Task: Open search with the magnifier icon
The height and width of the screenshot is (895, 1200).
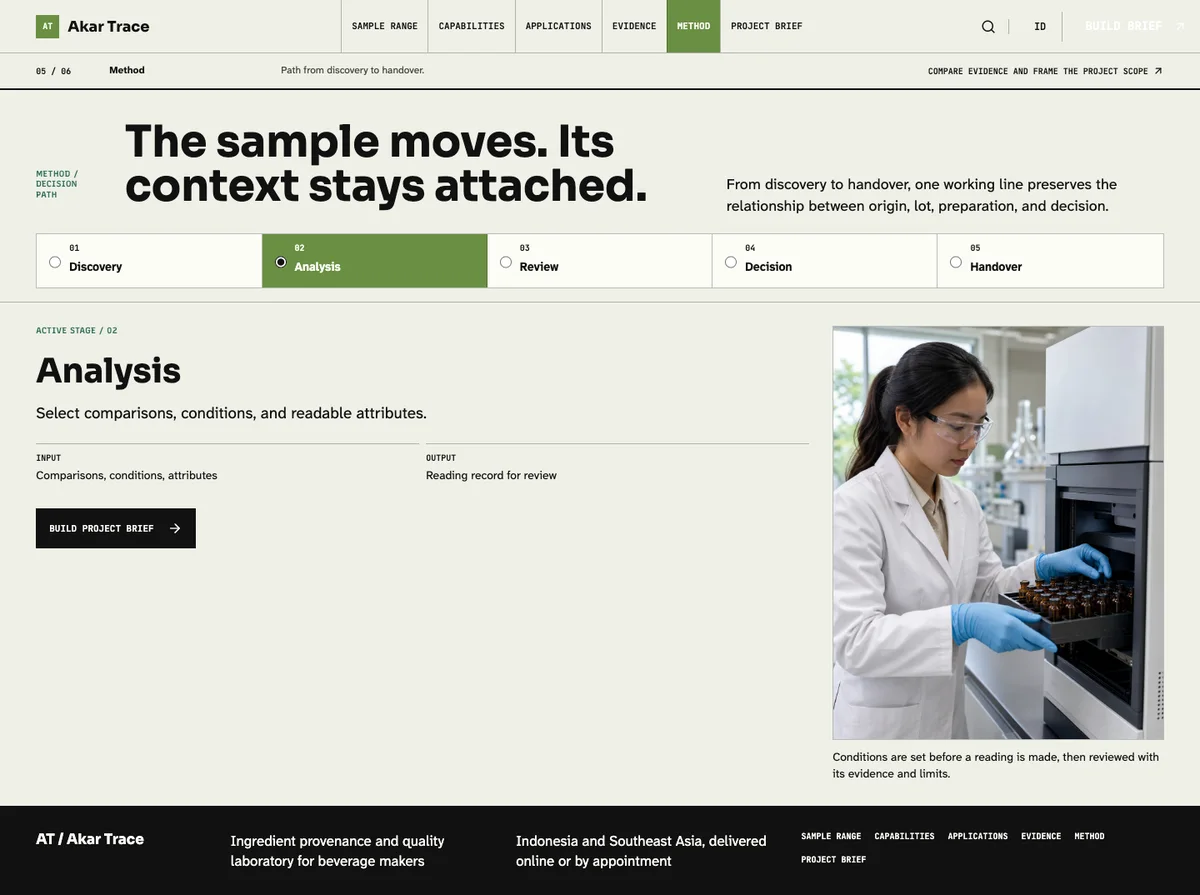Action: coord(988,27)
